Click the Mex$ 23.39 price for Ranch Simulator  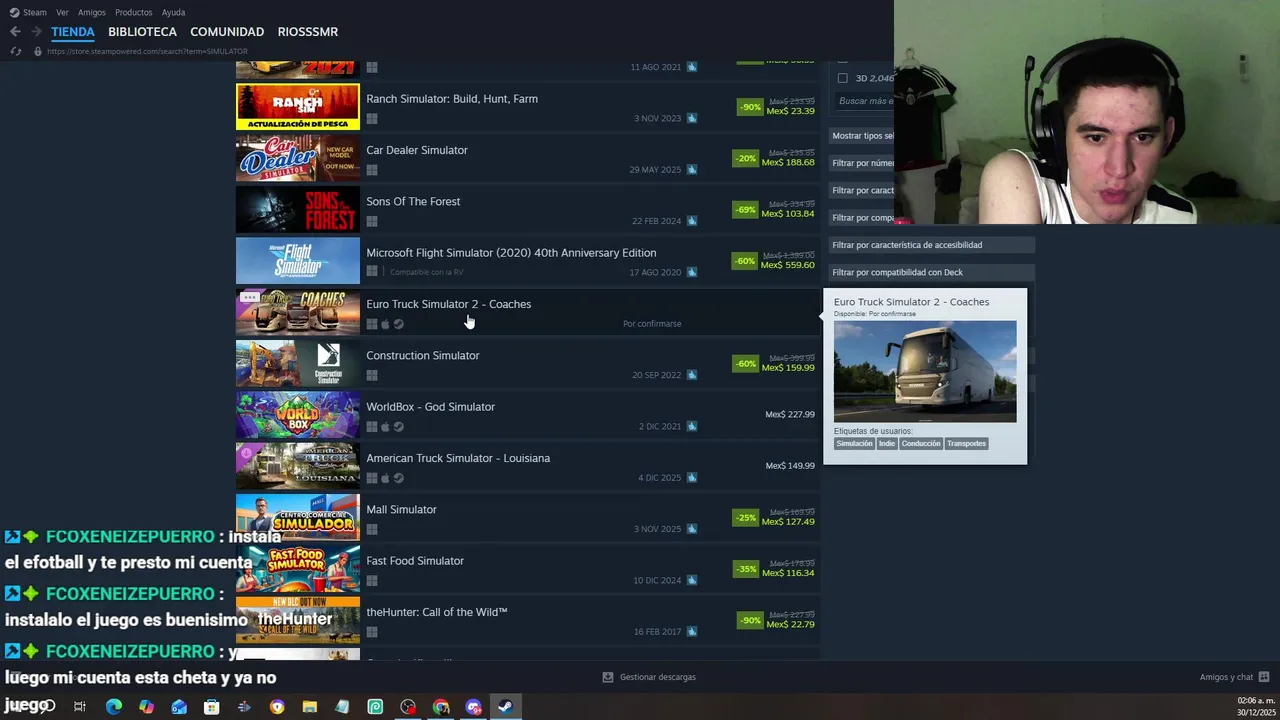pyautogui.click(x=790, y=111)
